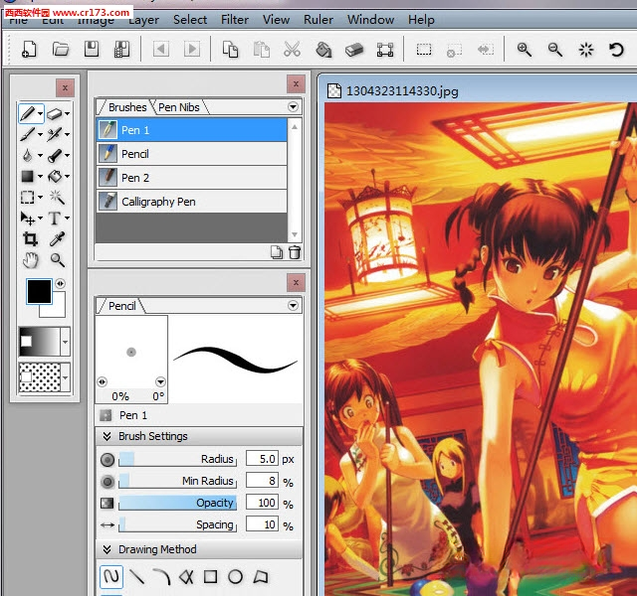This screenshot has width=637, height=596.
Task: Click the toolbar zoom out magnifier
Action: [555, 50]
